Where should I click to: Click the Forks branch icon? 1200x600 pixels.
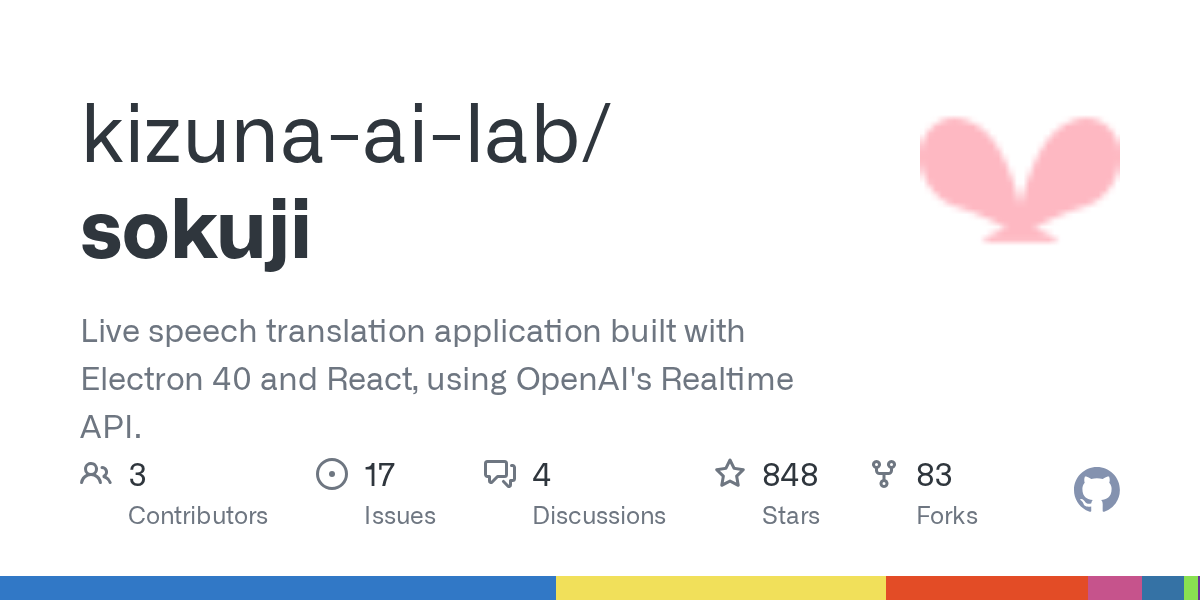click(884, 474)
